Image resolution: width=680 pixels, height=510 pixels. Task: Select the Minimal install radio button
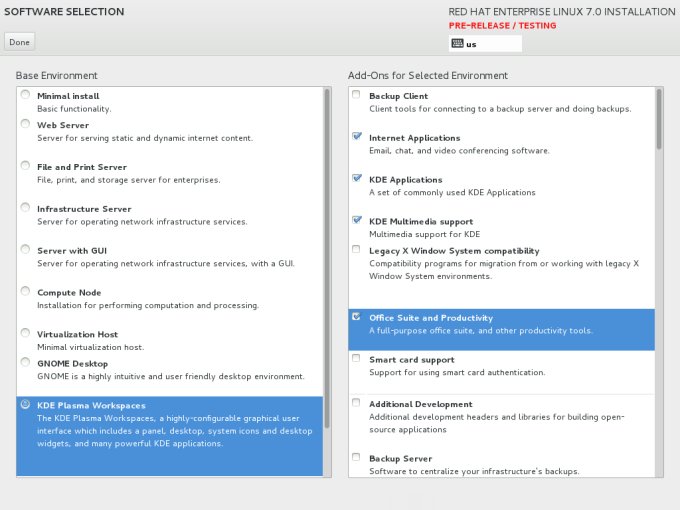coord(25,95)
